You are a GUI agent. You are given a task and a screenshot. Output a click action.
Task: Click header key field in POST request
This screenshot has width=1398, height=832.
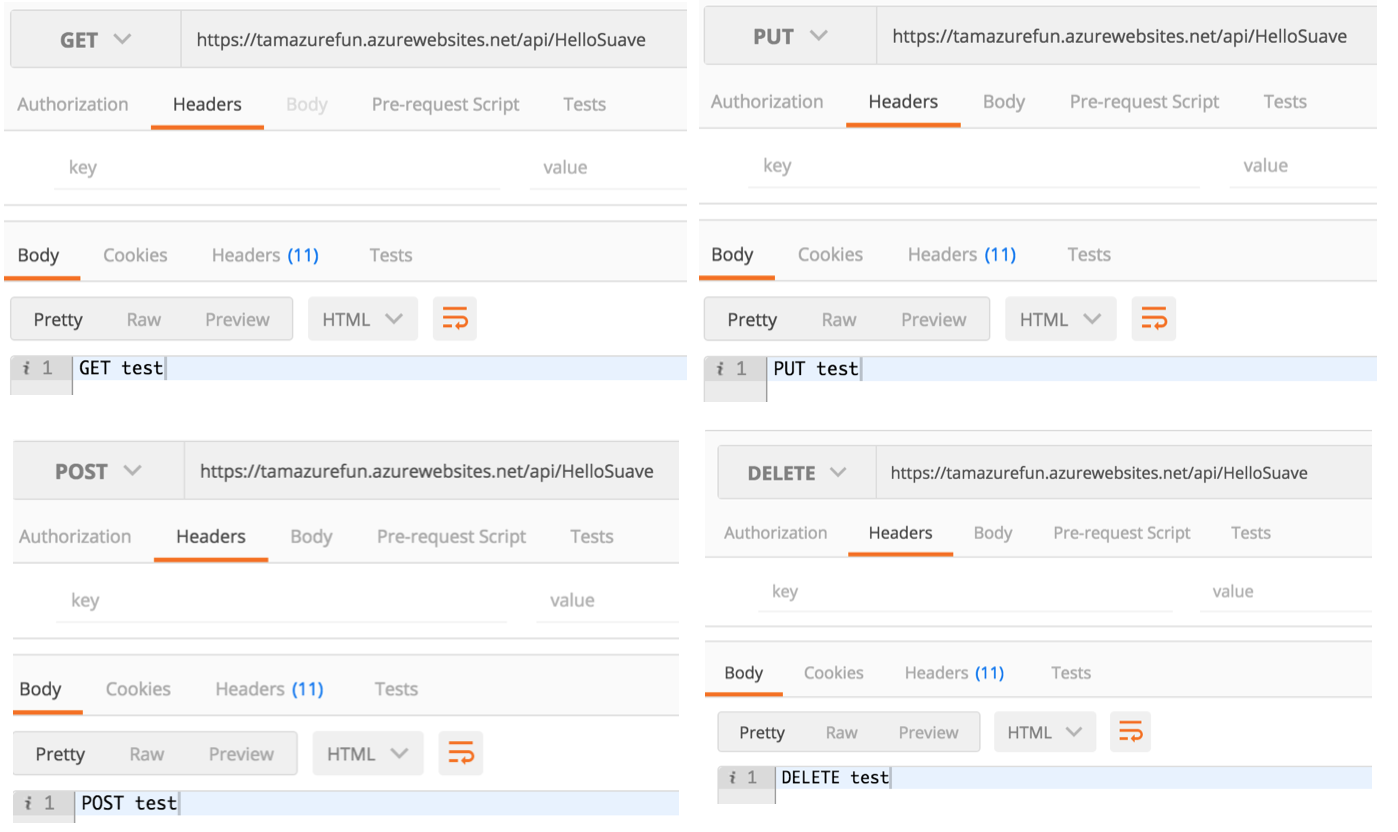point(280,600)
